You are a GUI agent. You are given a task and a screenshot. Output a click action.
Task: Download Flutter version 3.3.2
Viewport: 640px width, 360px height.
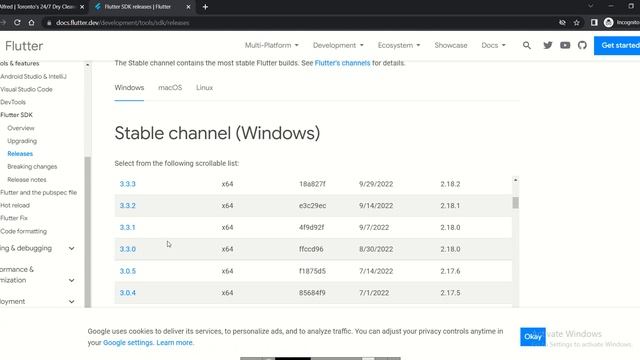point(127,206)
